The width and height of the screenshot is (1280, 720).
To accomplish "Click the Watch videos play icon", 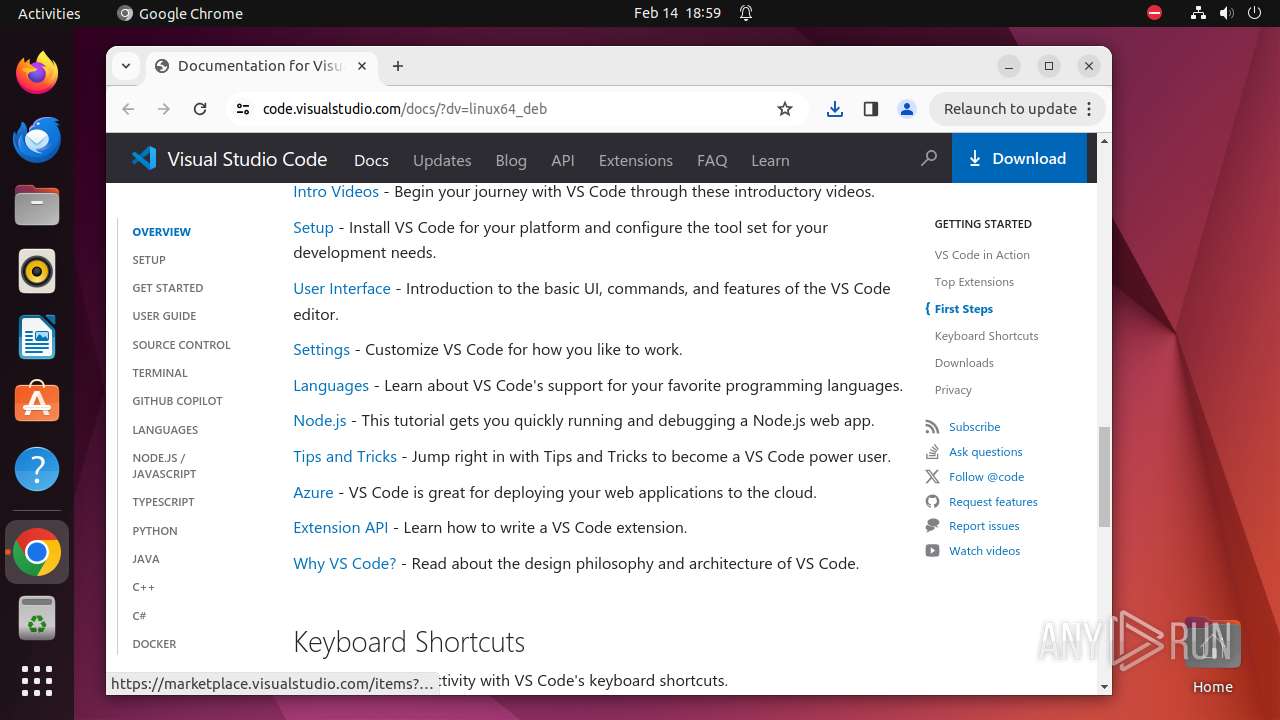I will (x=932, y=551).
